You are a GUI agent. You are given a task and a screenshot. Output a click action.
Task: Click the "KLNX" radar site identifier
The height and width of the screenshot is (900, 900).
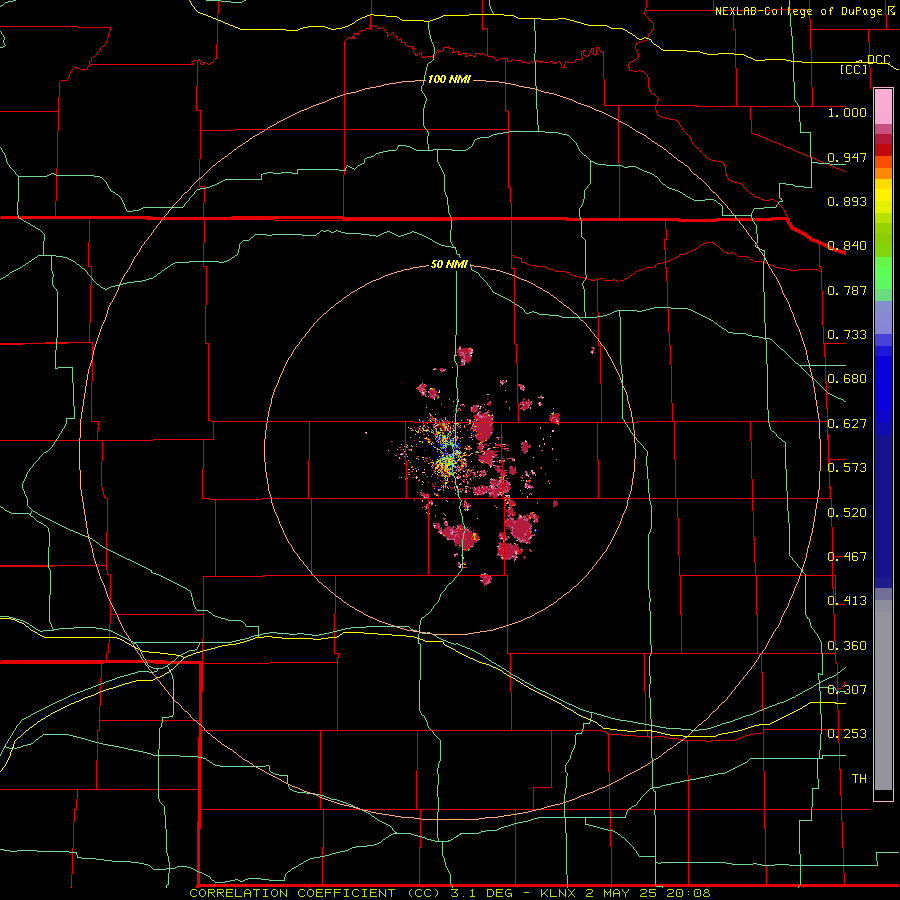tap(559, 893)
